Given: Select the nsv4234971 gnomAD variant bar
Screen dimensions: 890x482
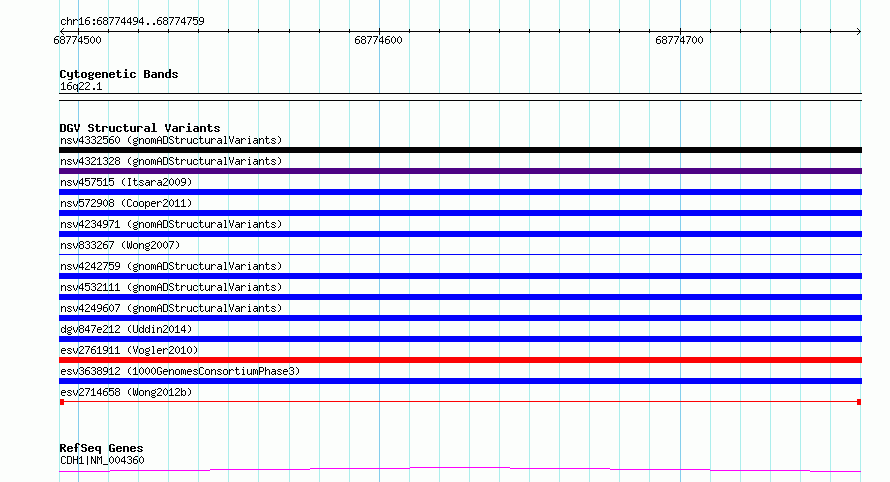Looking at the screenshot, I should 460,234.
